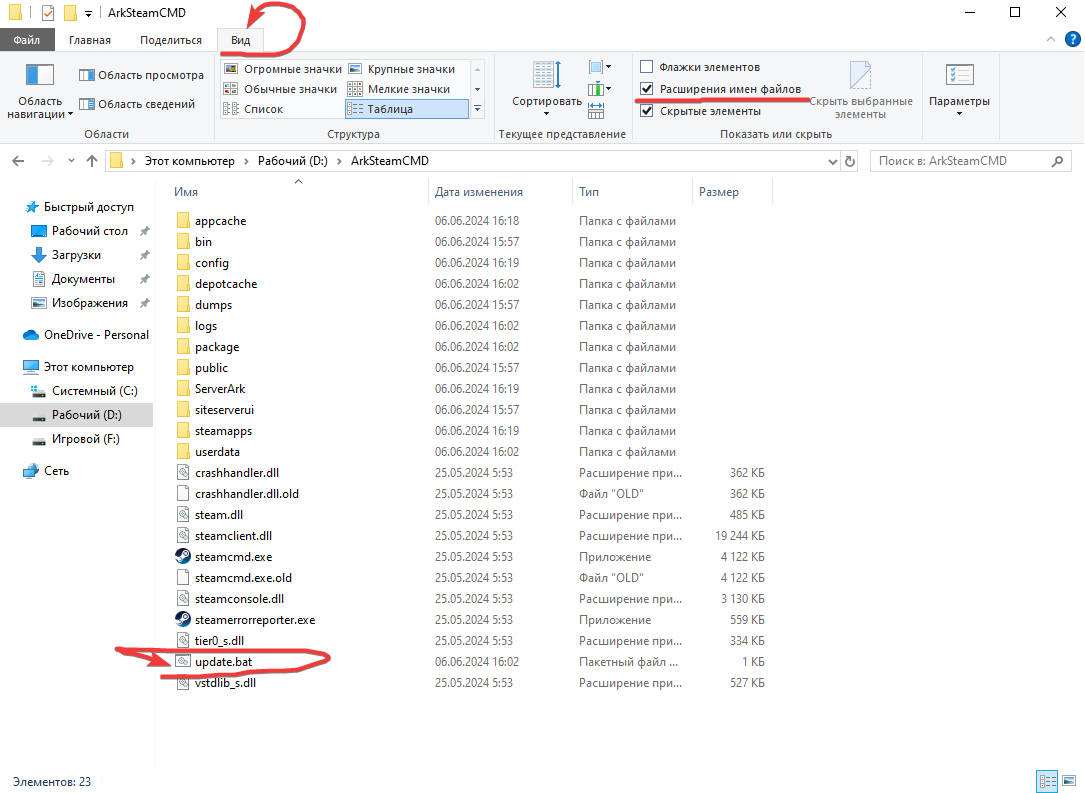This screenshot has width=1085, height=793.
Task: Open Сеть in navigation pane
Action: [56, 471]
